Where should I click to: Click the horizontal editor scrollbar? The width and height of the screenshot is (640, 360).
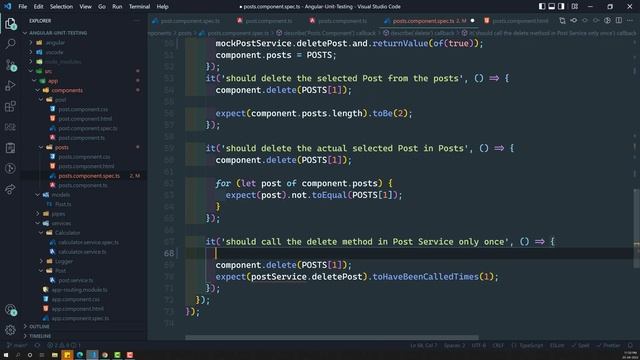[x=331, y=338]
